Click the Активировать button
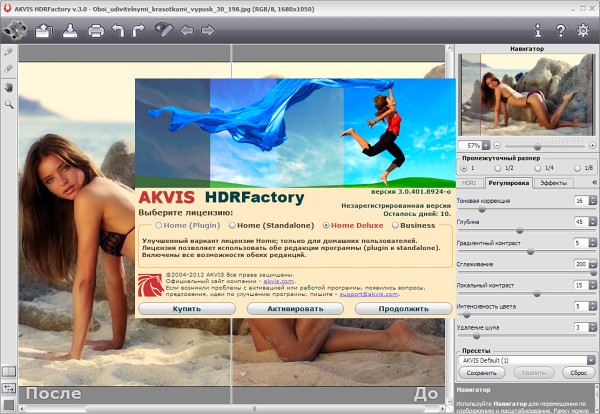This screenshot has width=600, height=414. (x=295, y=308)
